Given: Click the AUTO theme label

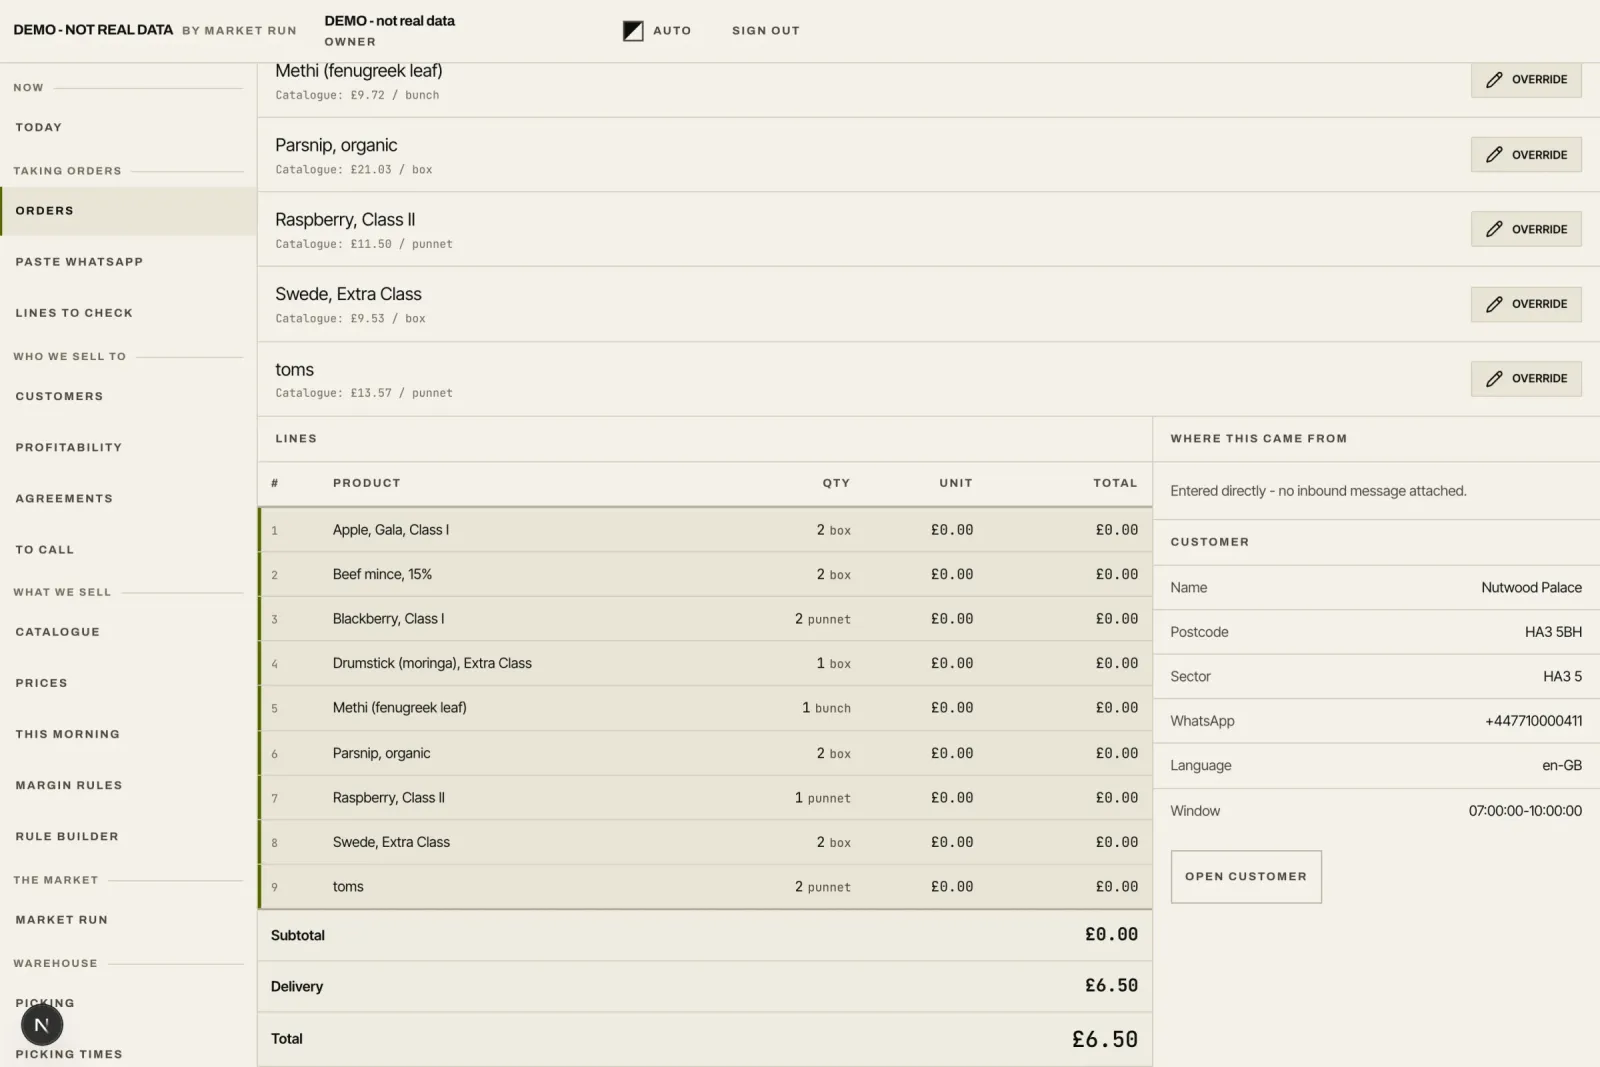Looking at the screenshot, I should pyautogui.click(x=672, y=31).
